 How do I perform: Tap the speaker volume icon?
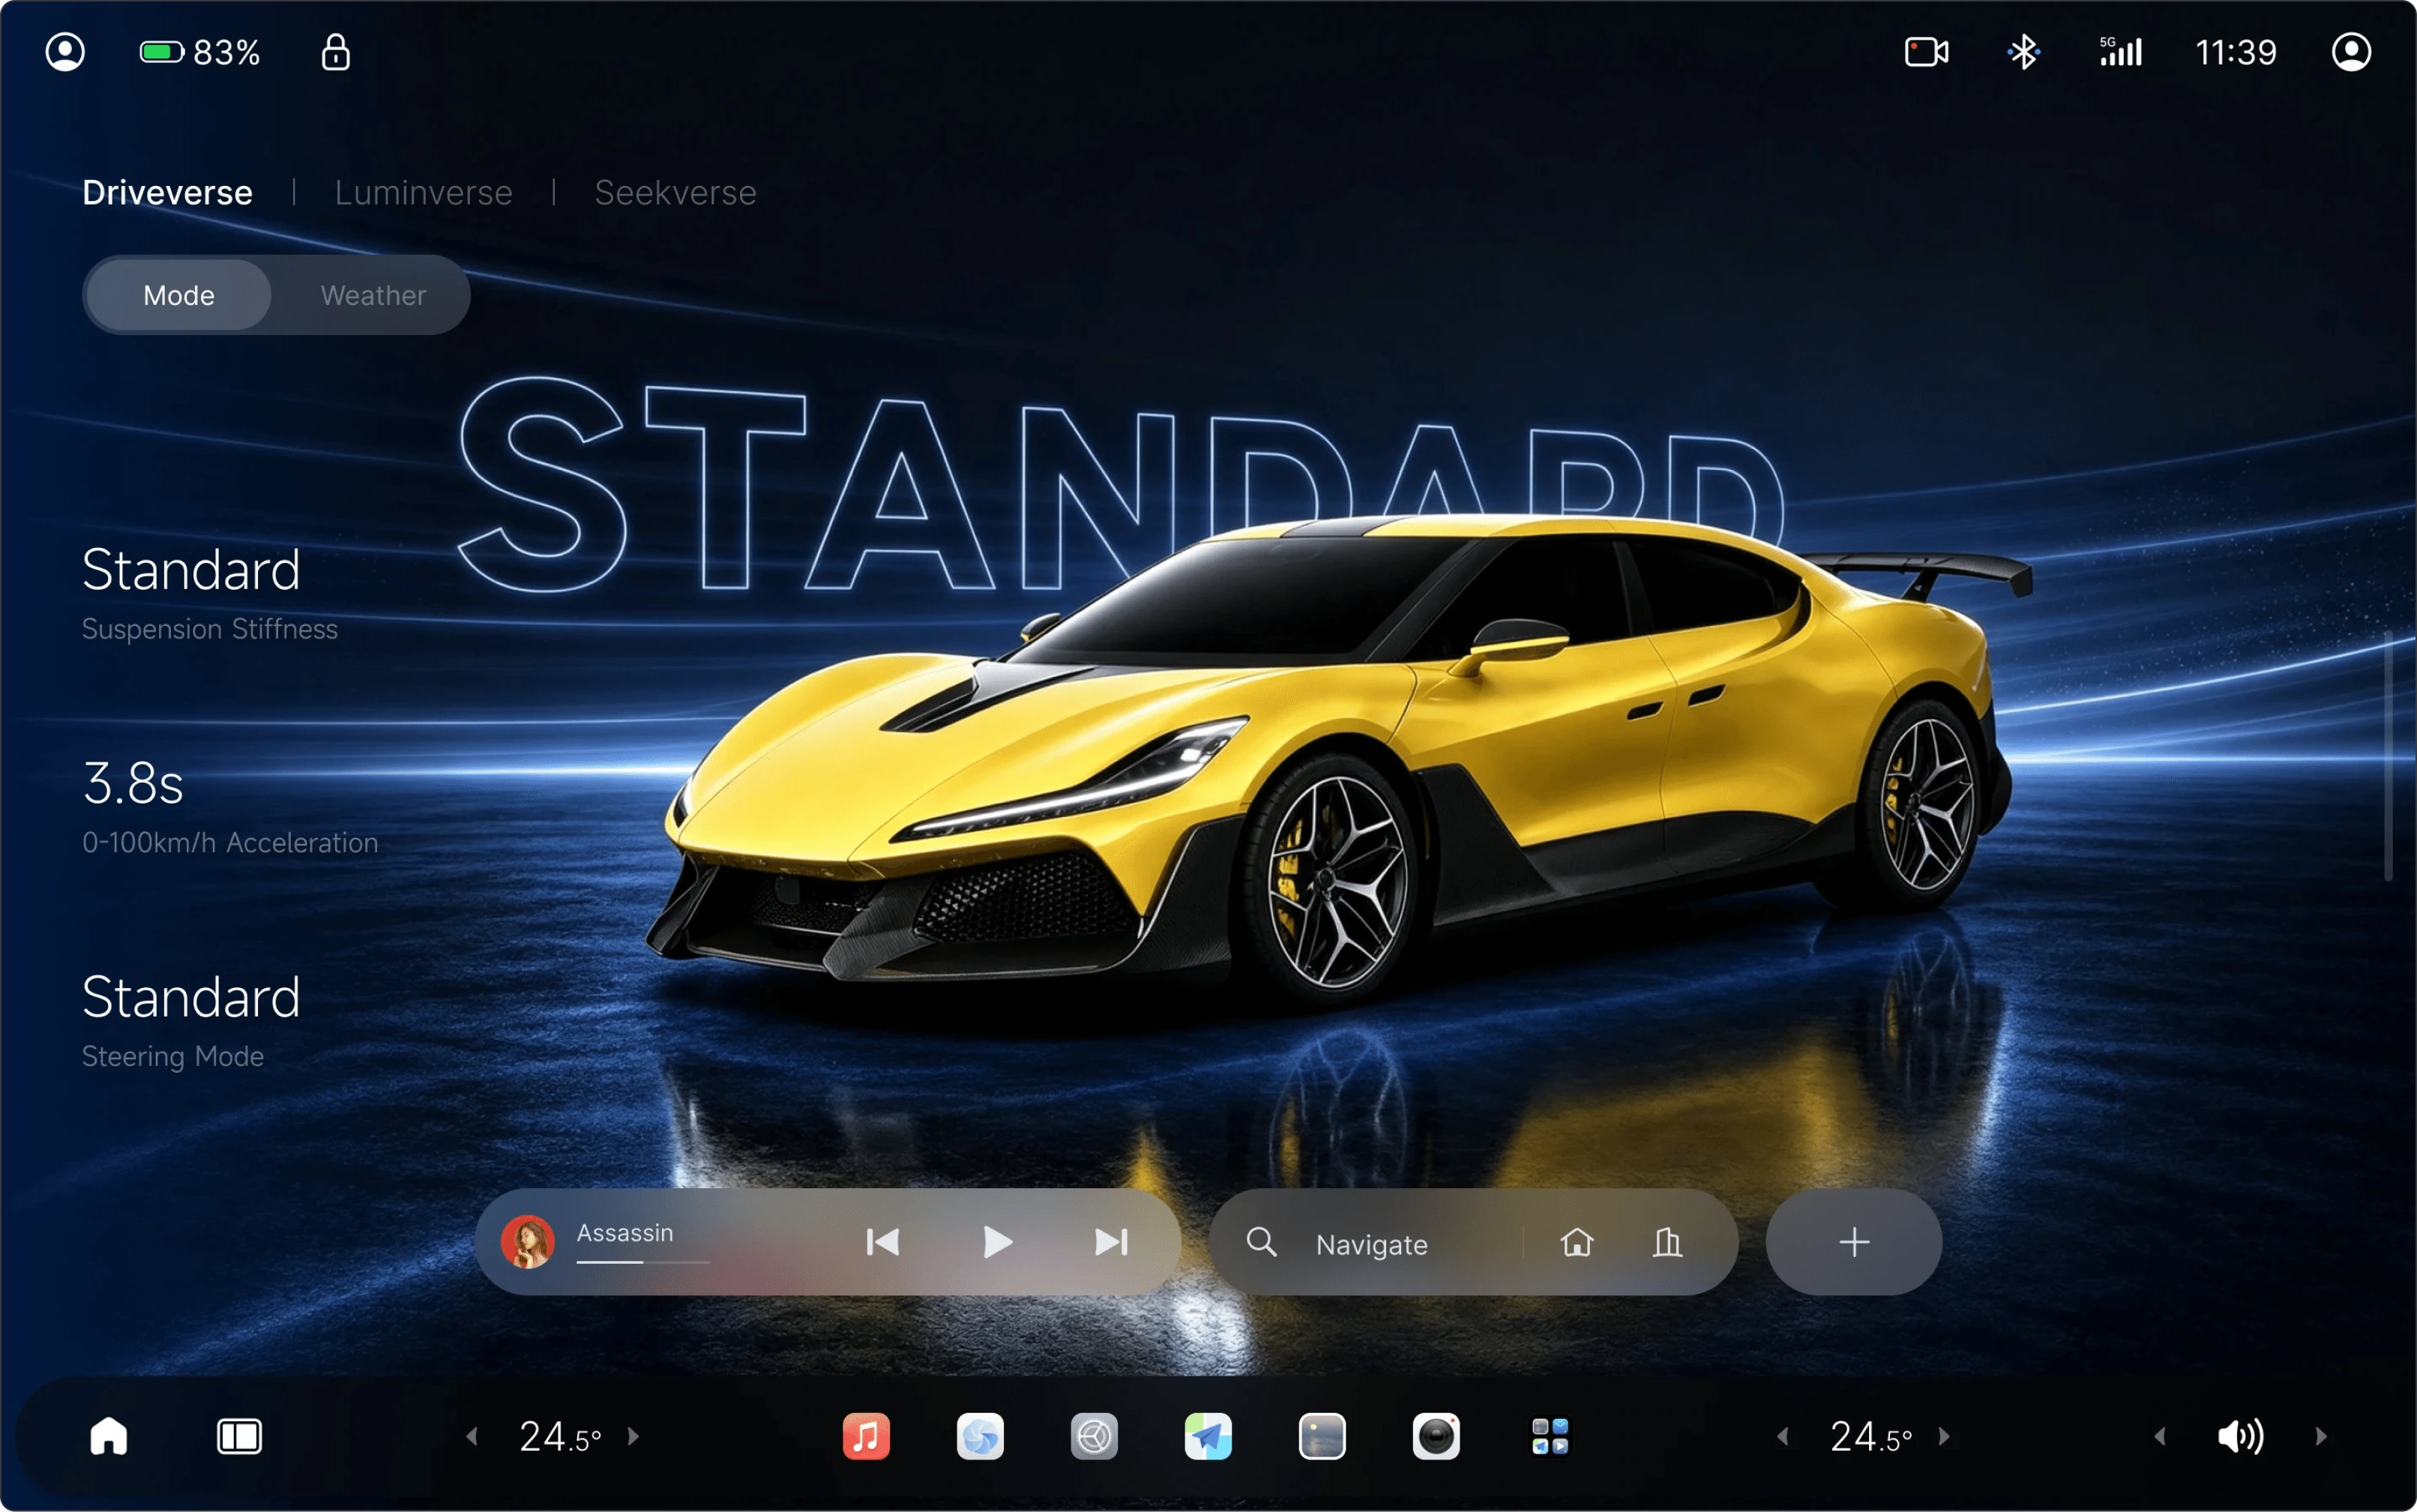(x=2240, y=1437)
